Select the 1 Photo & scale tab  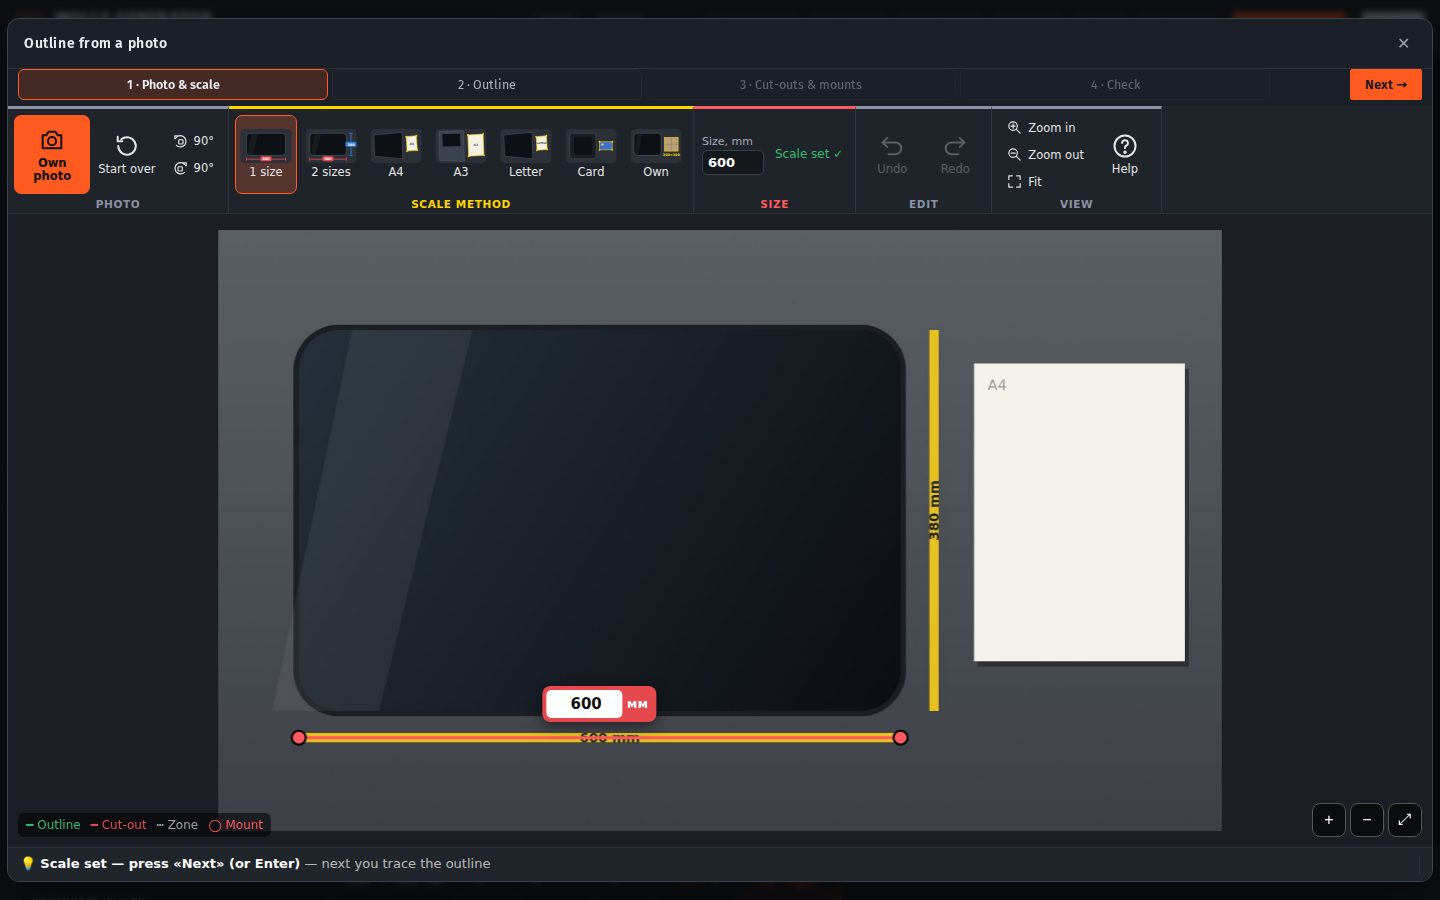tap(173, 85)
